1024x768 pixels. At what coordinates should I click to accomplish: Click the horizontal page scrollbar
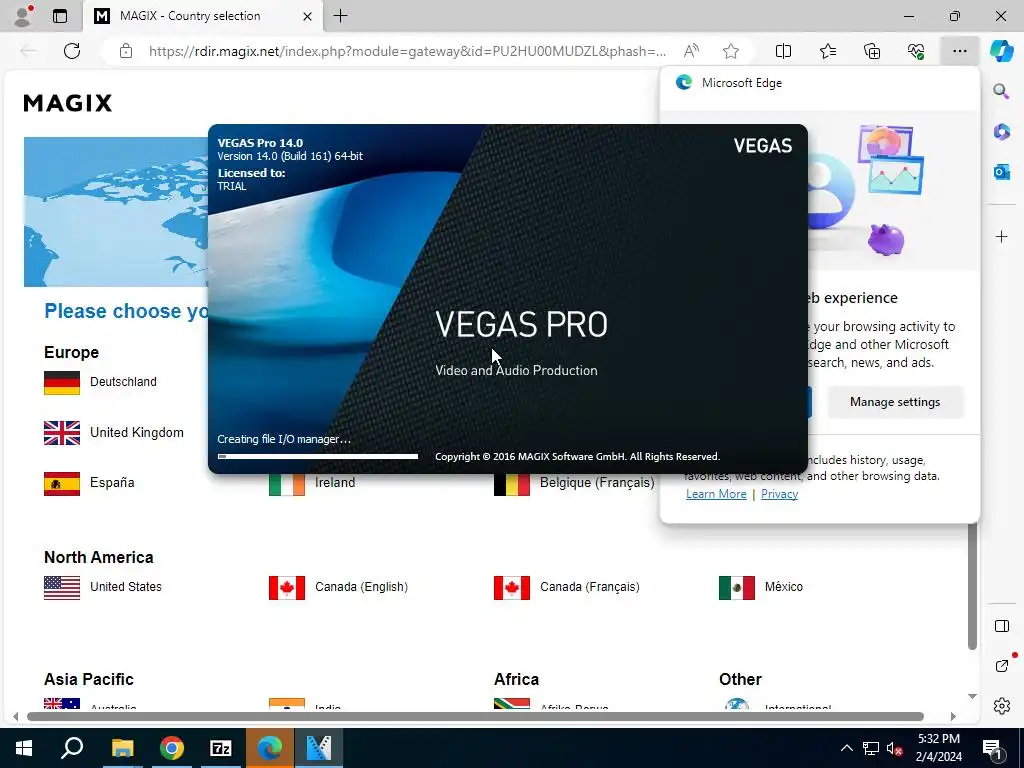475,716
